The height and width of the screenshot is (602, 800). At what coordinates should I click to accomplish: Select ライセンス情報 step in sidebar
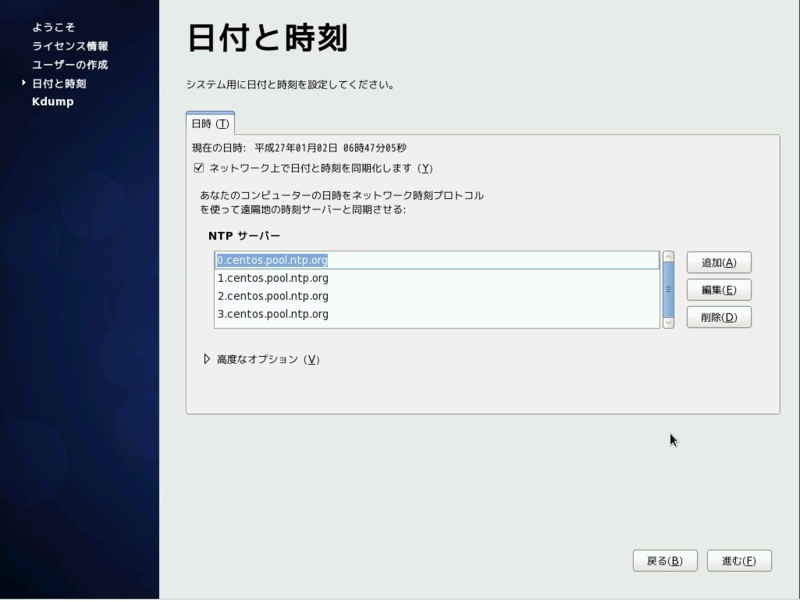[x=70, y=46]
